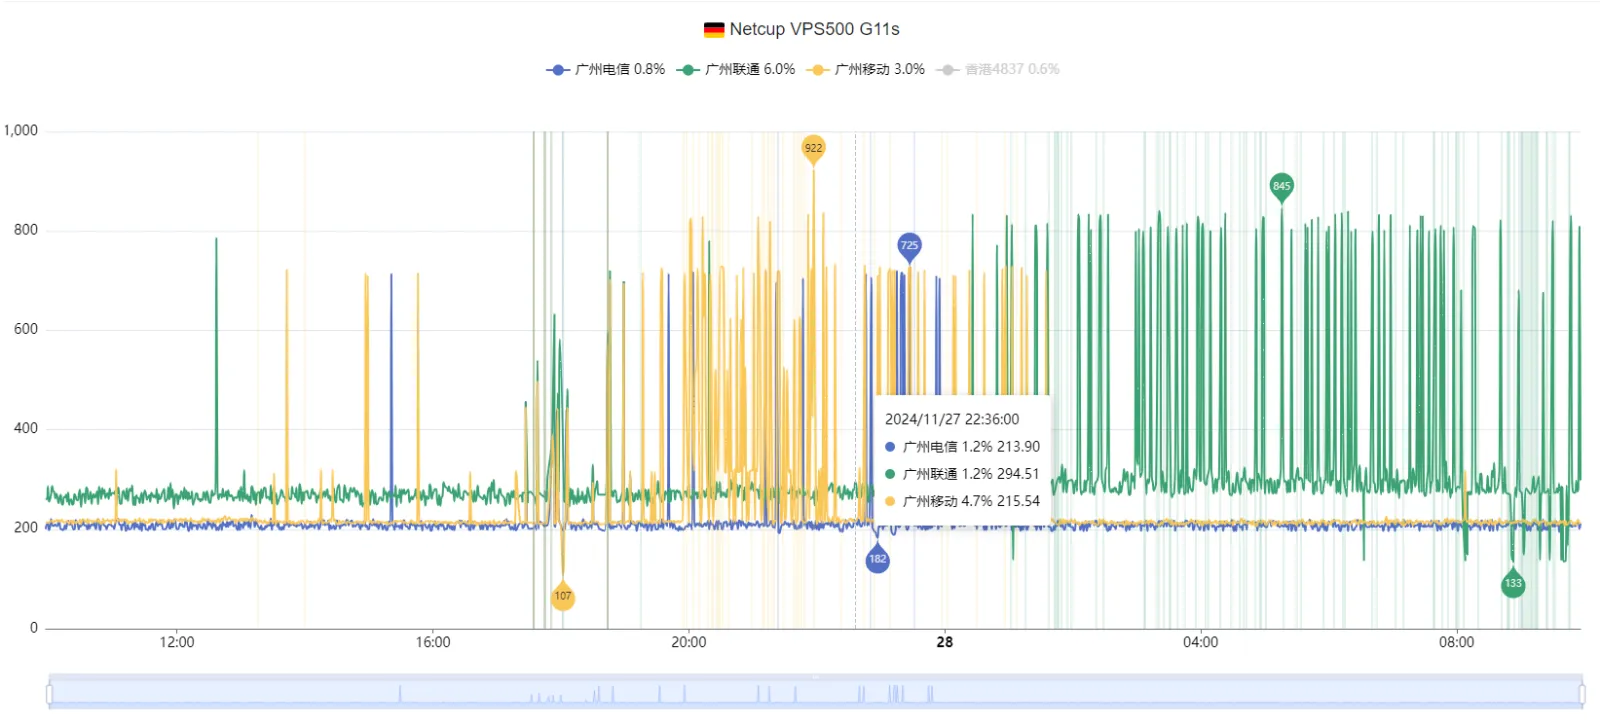Click the 400 y-axis label
Image resolution: width=1600 pixels, height=727 pixels.
coord(26,428)
